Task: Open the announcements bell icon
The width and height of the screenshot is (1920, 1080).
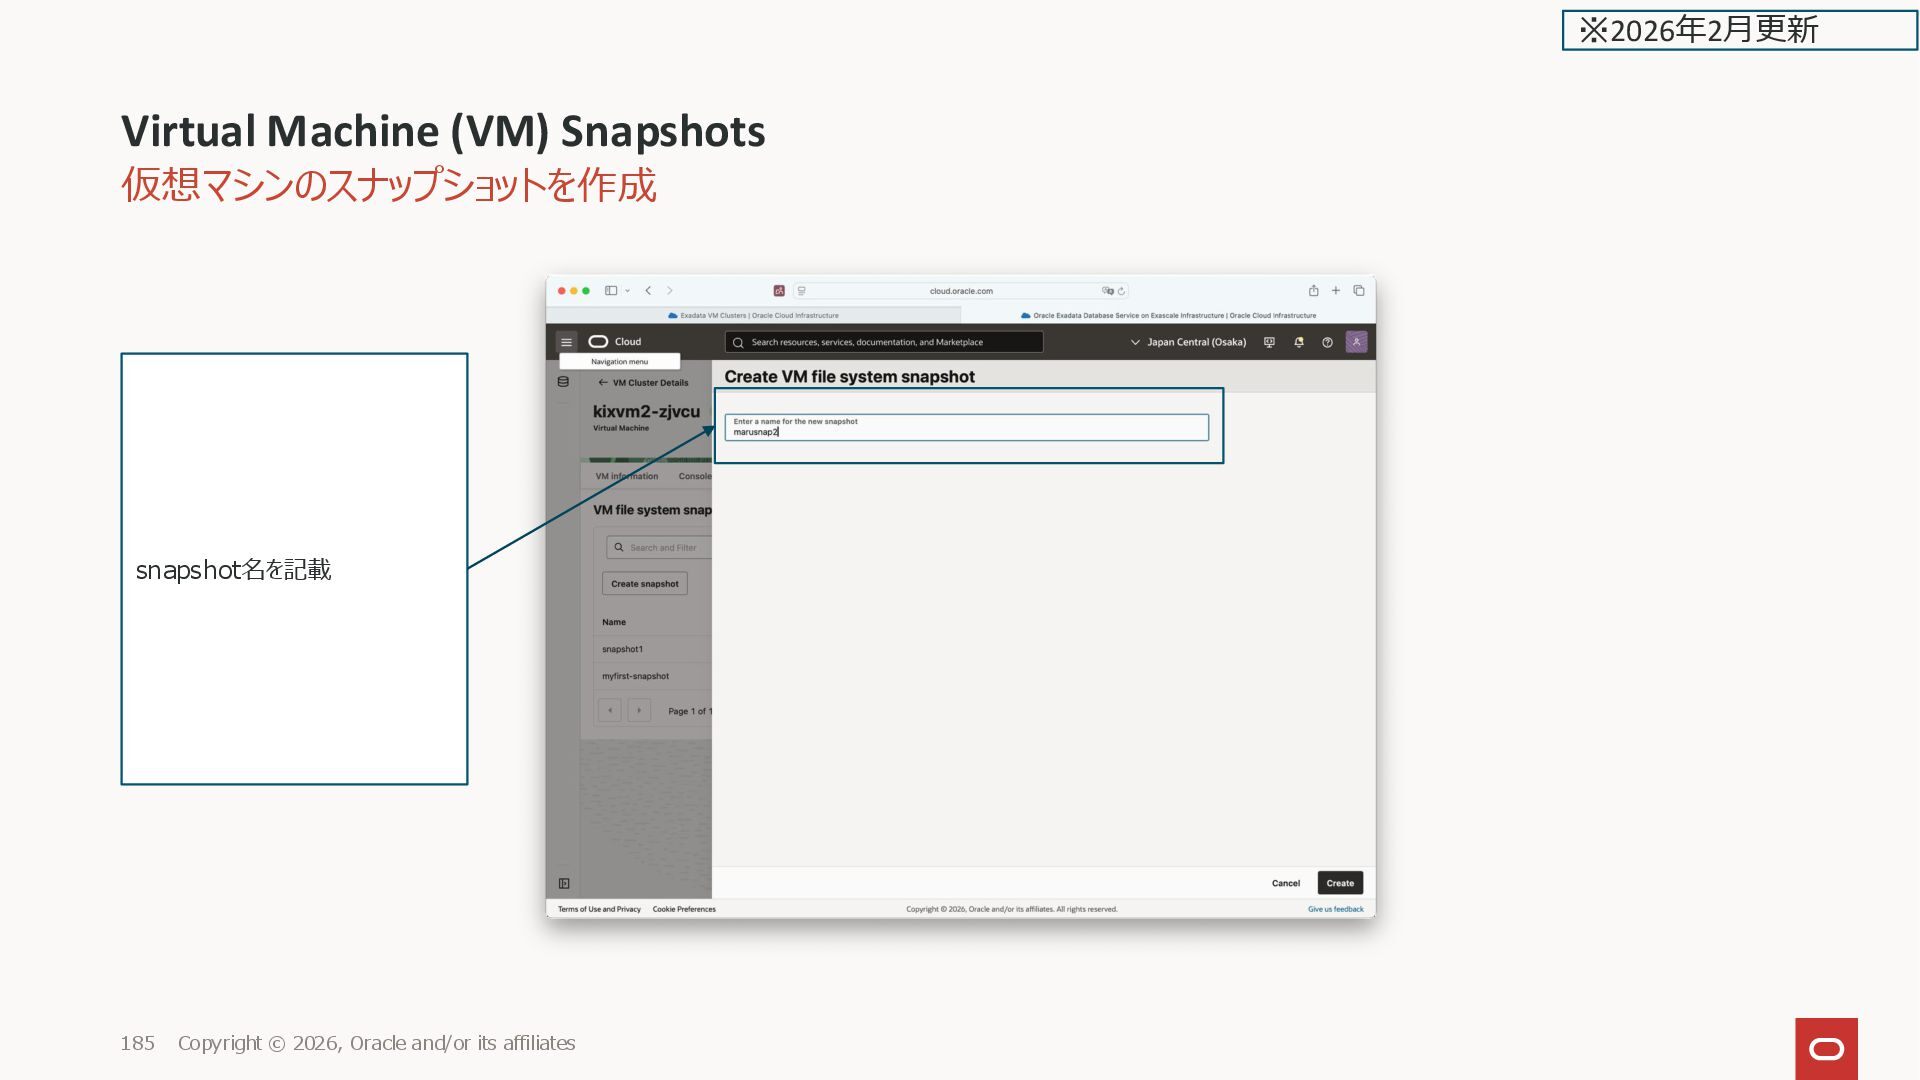Action: click(1299, 342)
